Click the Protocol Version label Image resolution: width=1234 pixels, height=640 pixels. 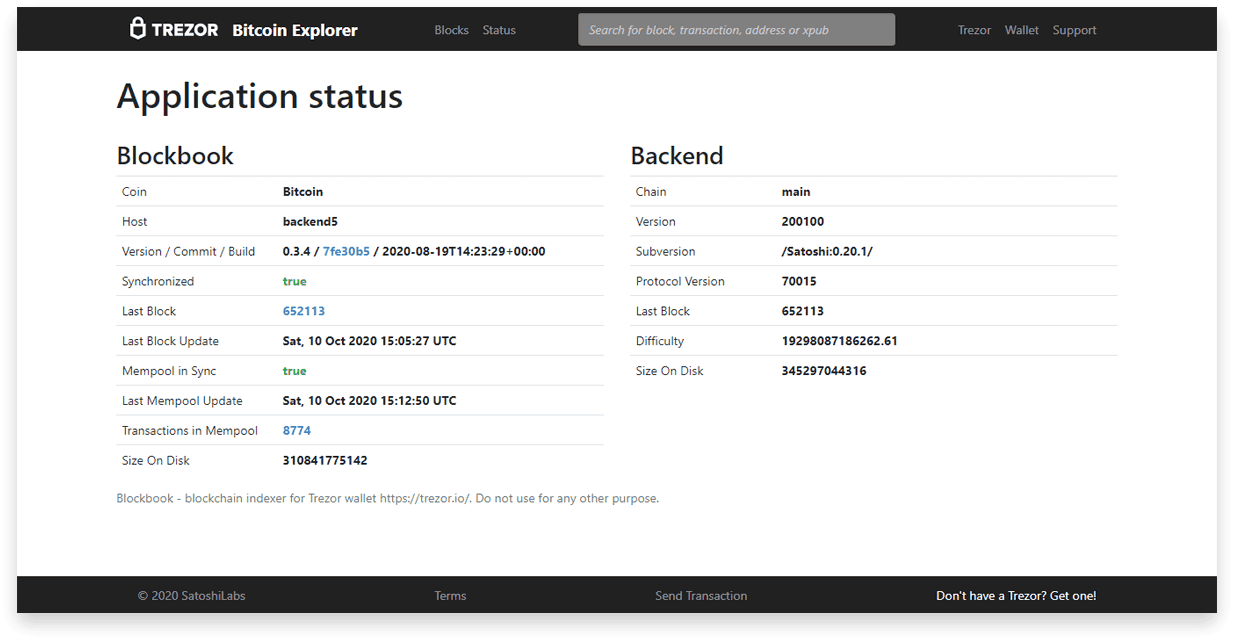click(680, 281)
